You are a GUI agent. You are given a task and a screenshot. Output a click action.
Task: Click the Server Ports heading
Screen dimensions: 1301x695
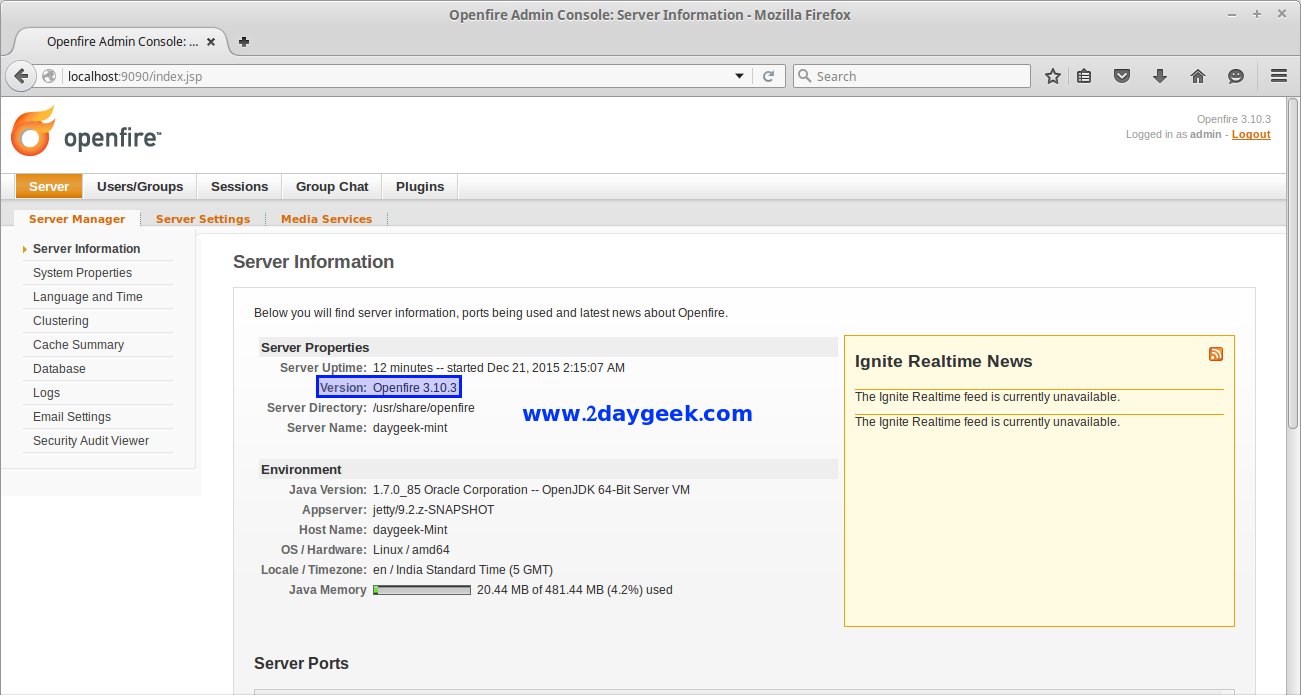pos(301,663)
